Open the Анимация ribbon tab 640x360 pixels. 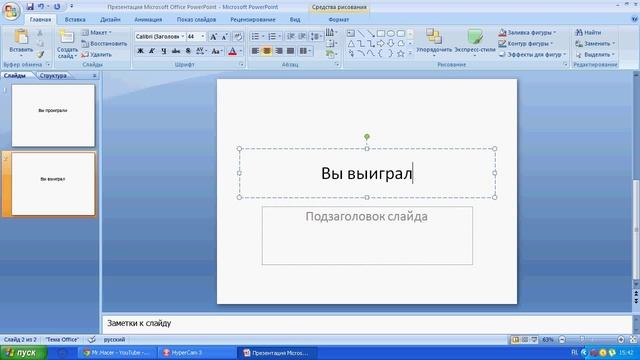(x=148, y=19)
